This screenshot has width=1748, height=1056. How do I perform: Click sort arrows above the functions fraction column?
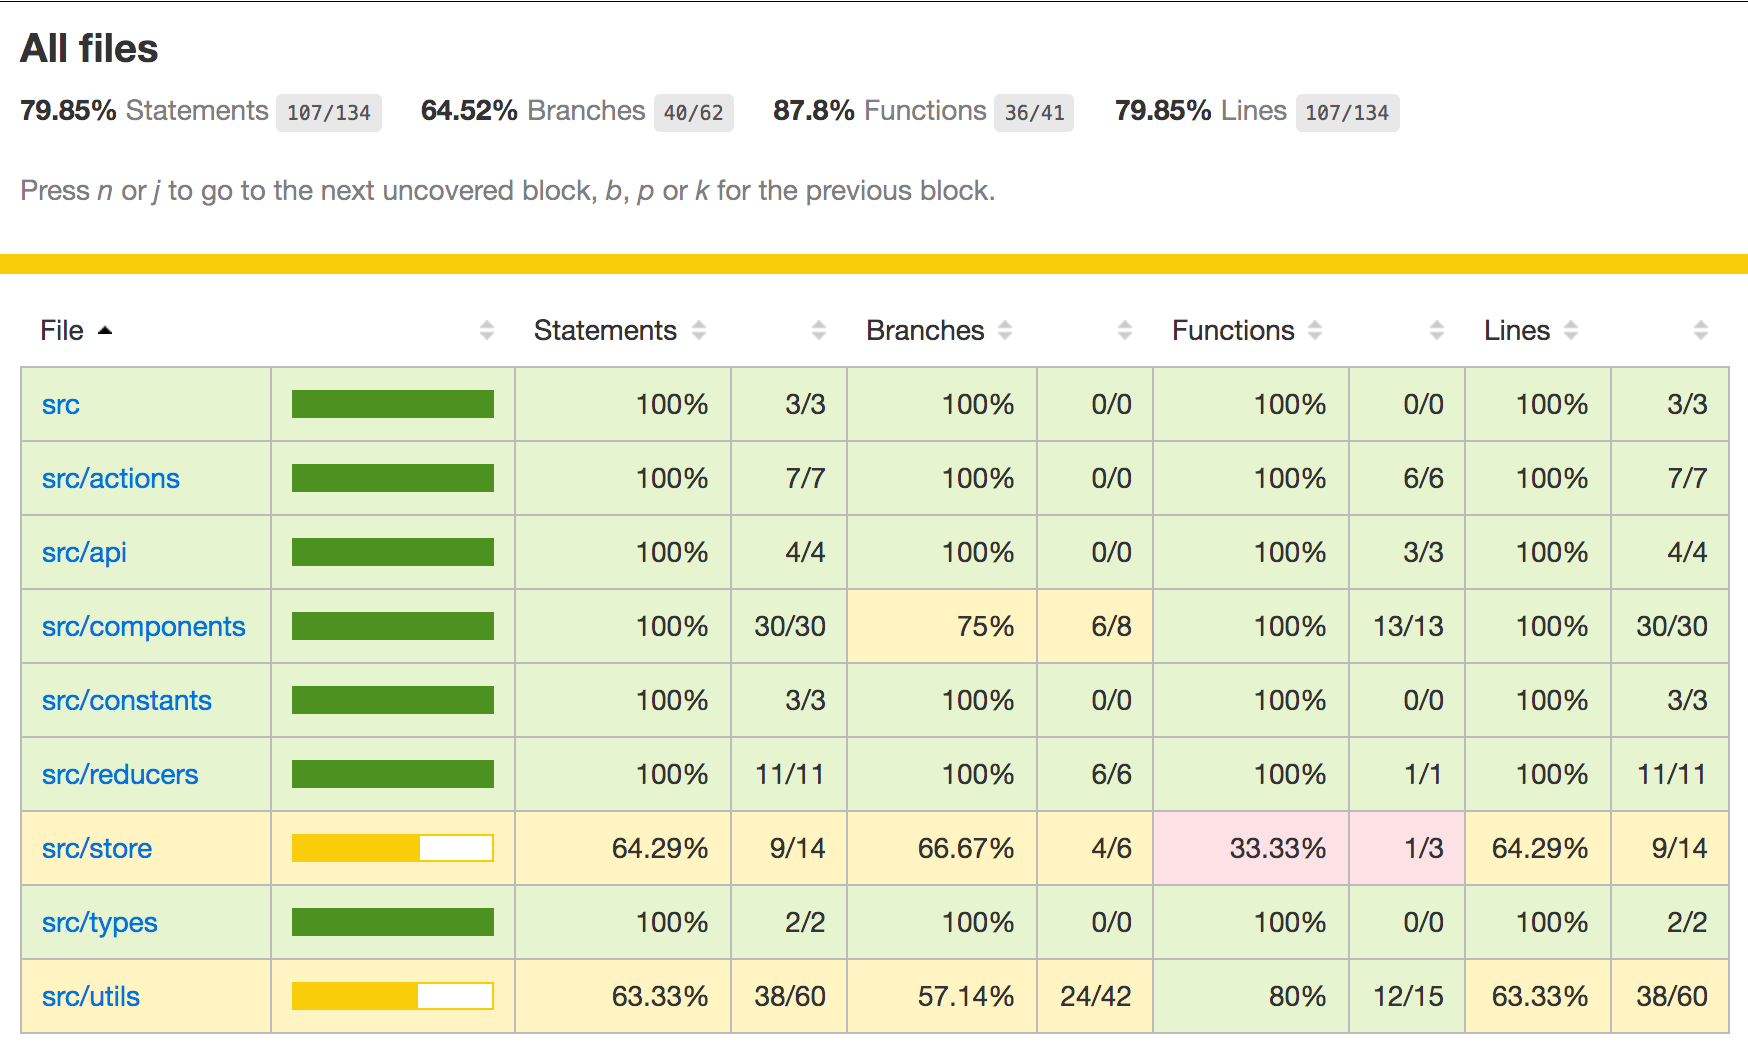pyautogui.click(x=1437, y=331)
